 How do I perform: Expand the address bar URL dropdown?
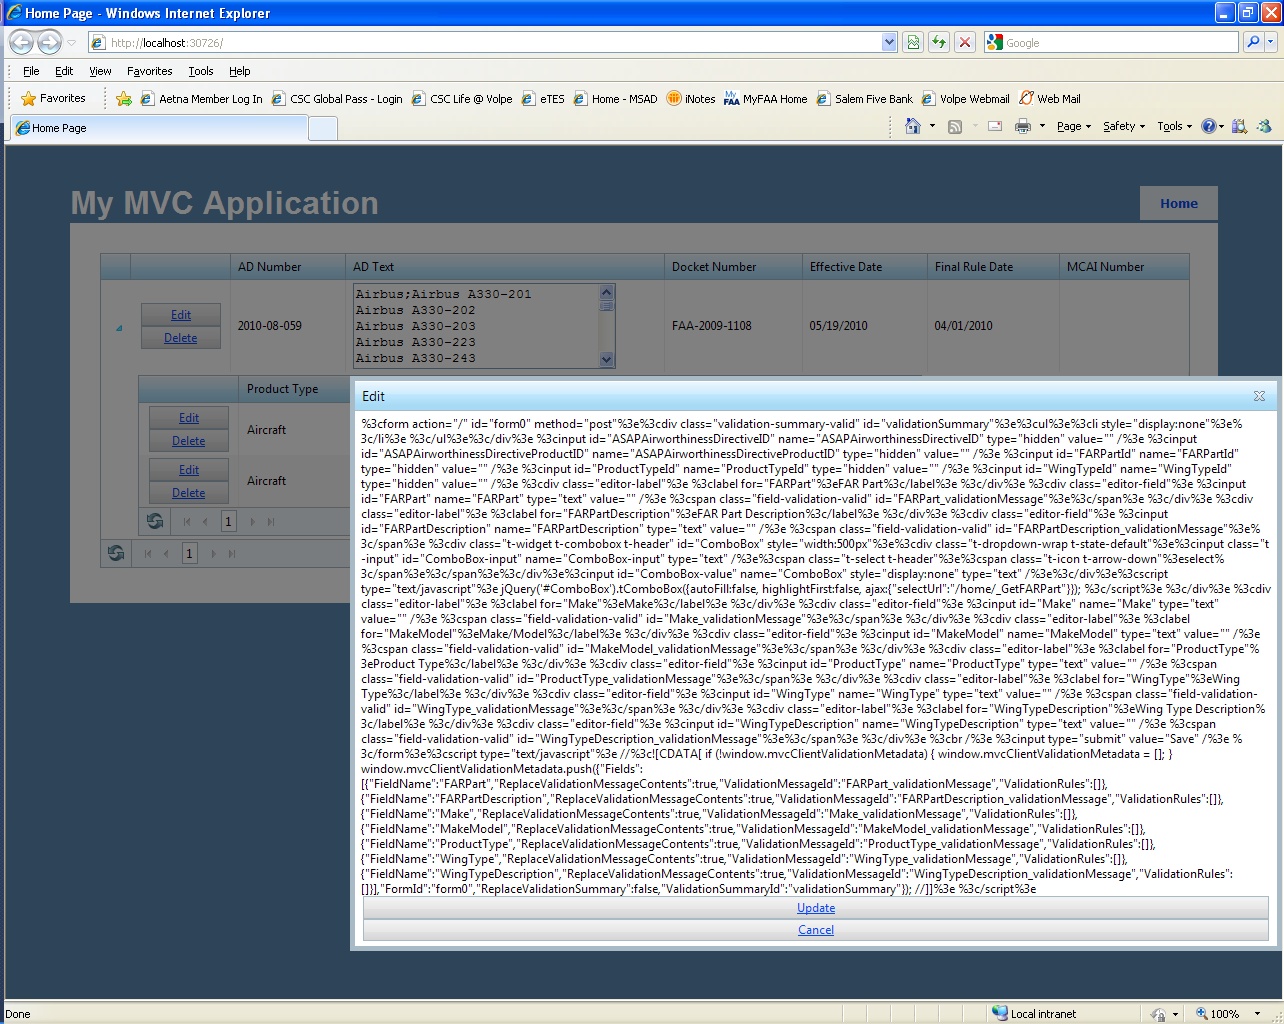coord(889,42)
